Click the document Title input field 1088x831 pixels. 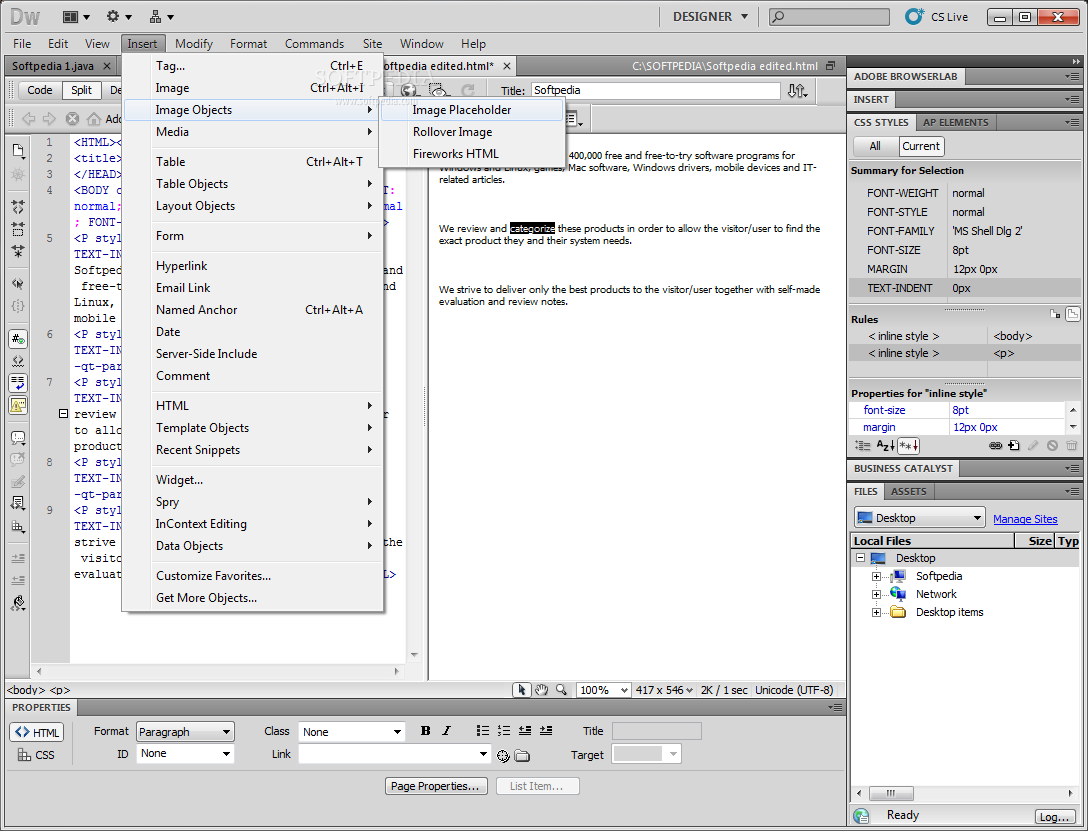tap(656, 90)
